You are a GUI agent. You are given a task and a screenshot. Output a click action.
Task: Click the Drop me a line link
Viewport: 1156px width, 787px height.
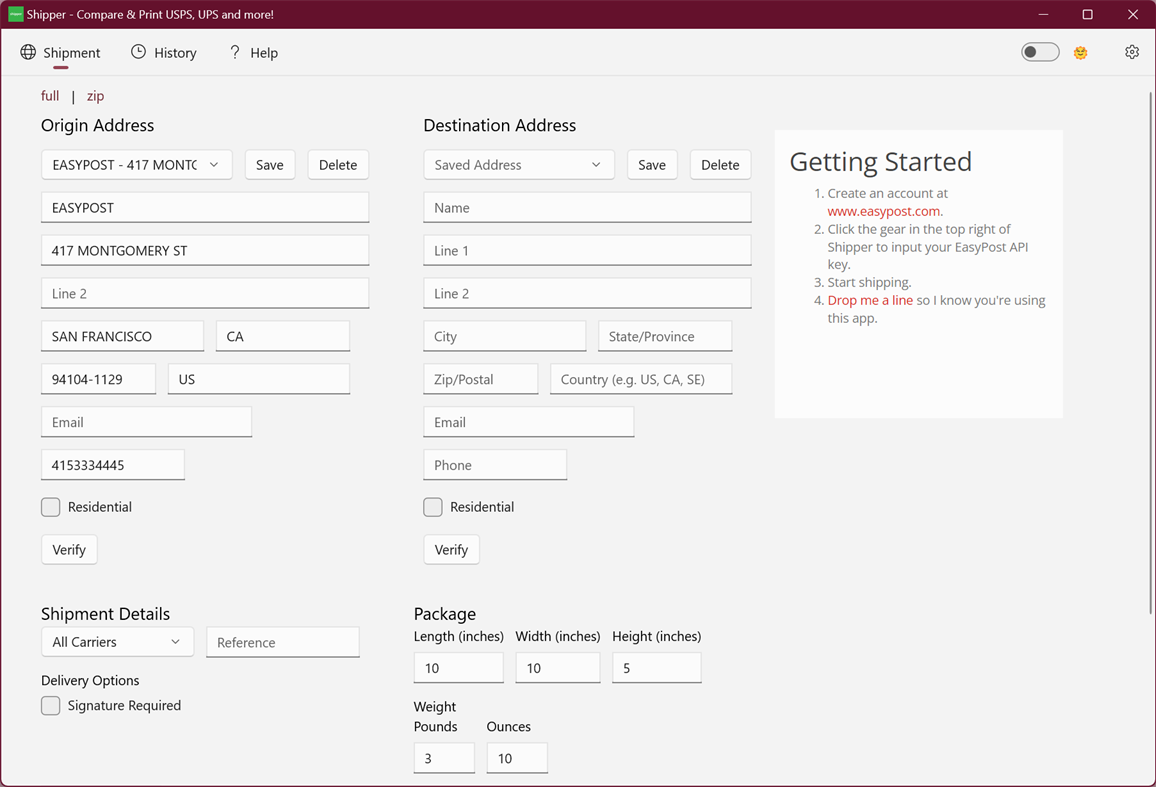(x=869, y=300)
